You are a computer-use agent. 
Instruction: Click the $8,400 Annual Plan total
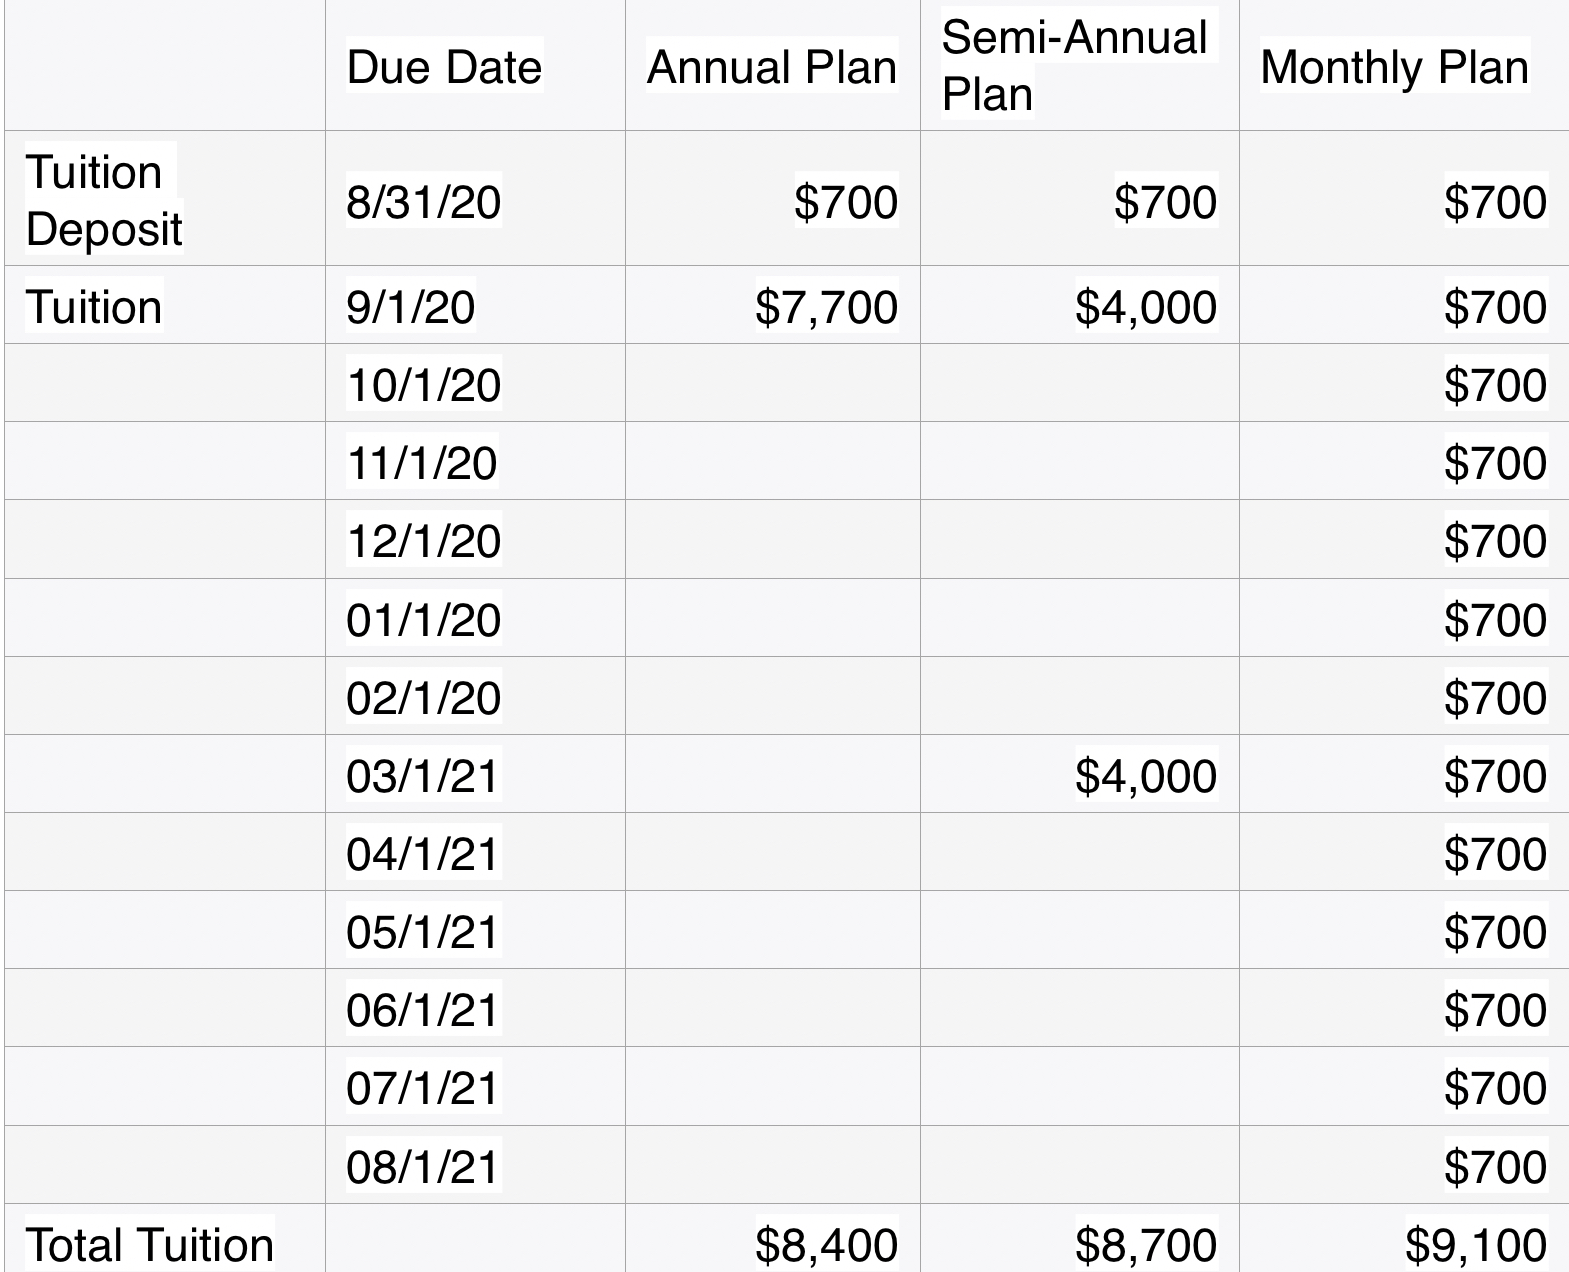[826, 1244]
